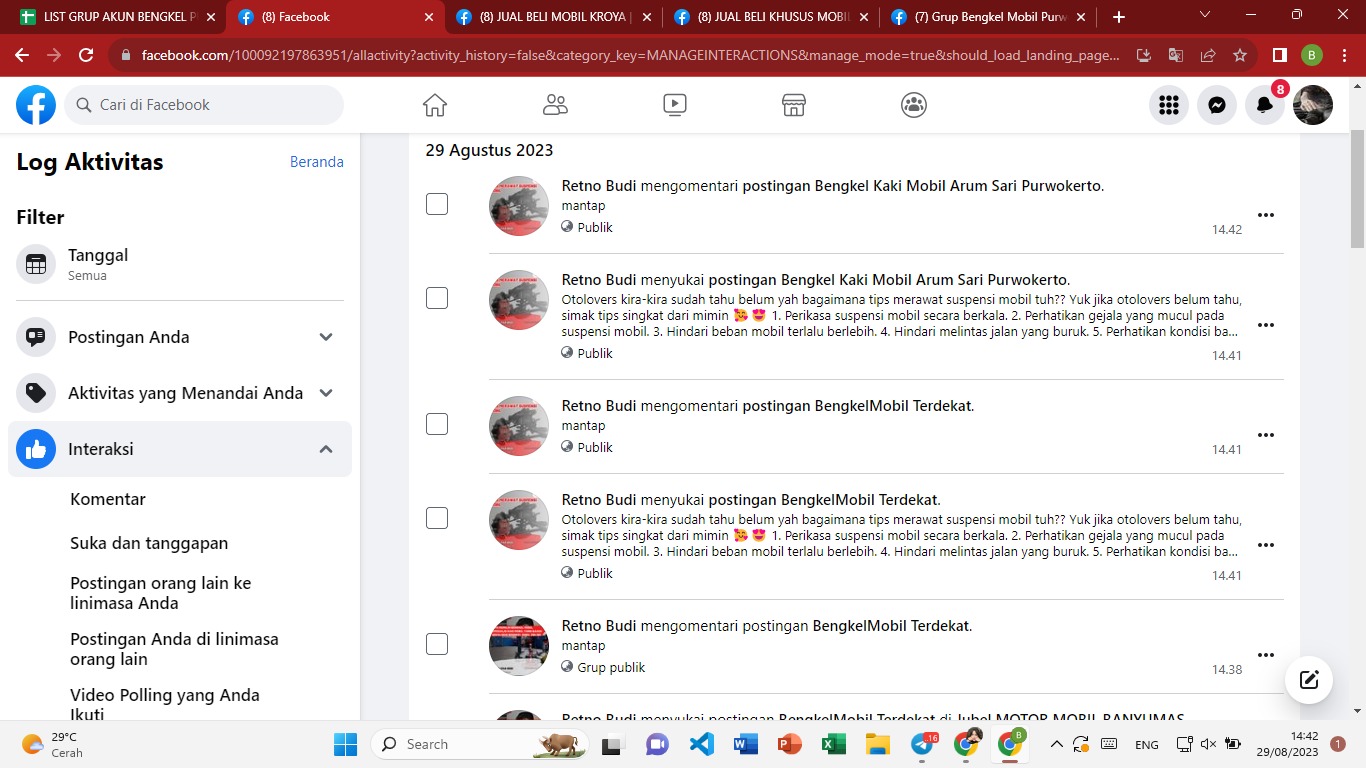Go to the Facebook Home feed icon
1366x768 pixels.
[434, 105]
